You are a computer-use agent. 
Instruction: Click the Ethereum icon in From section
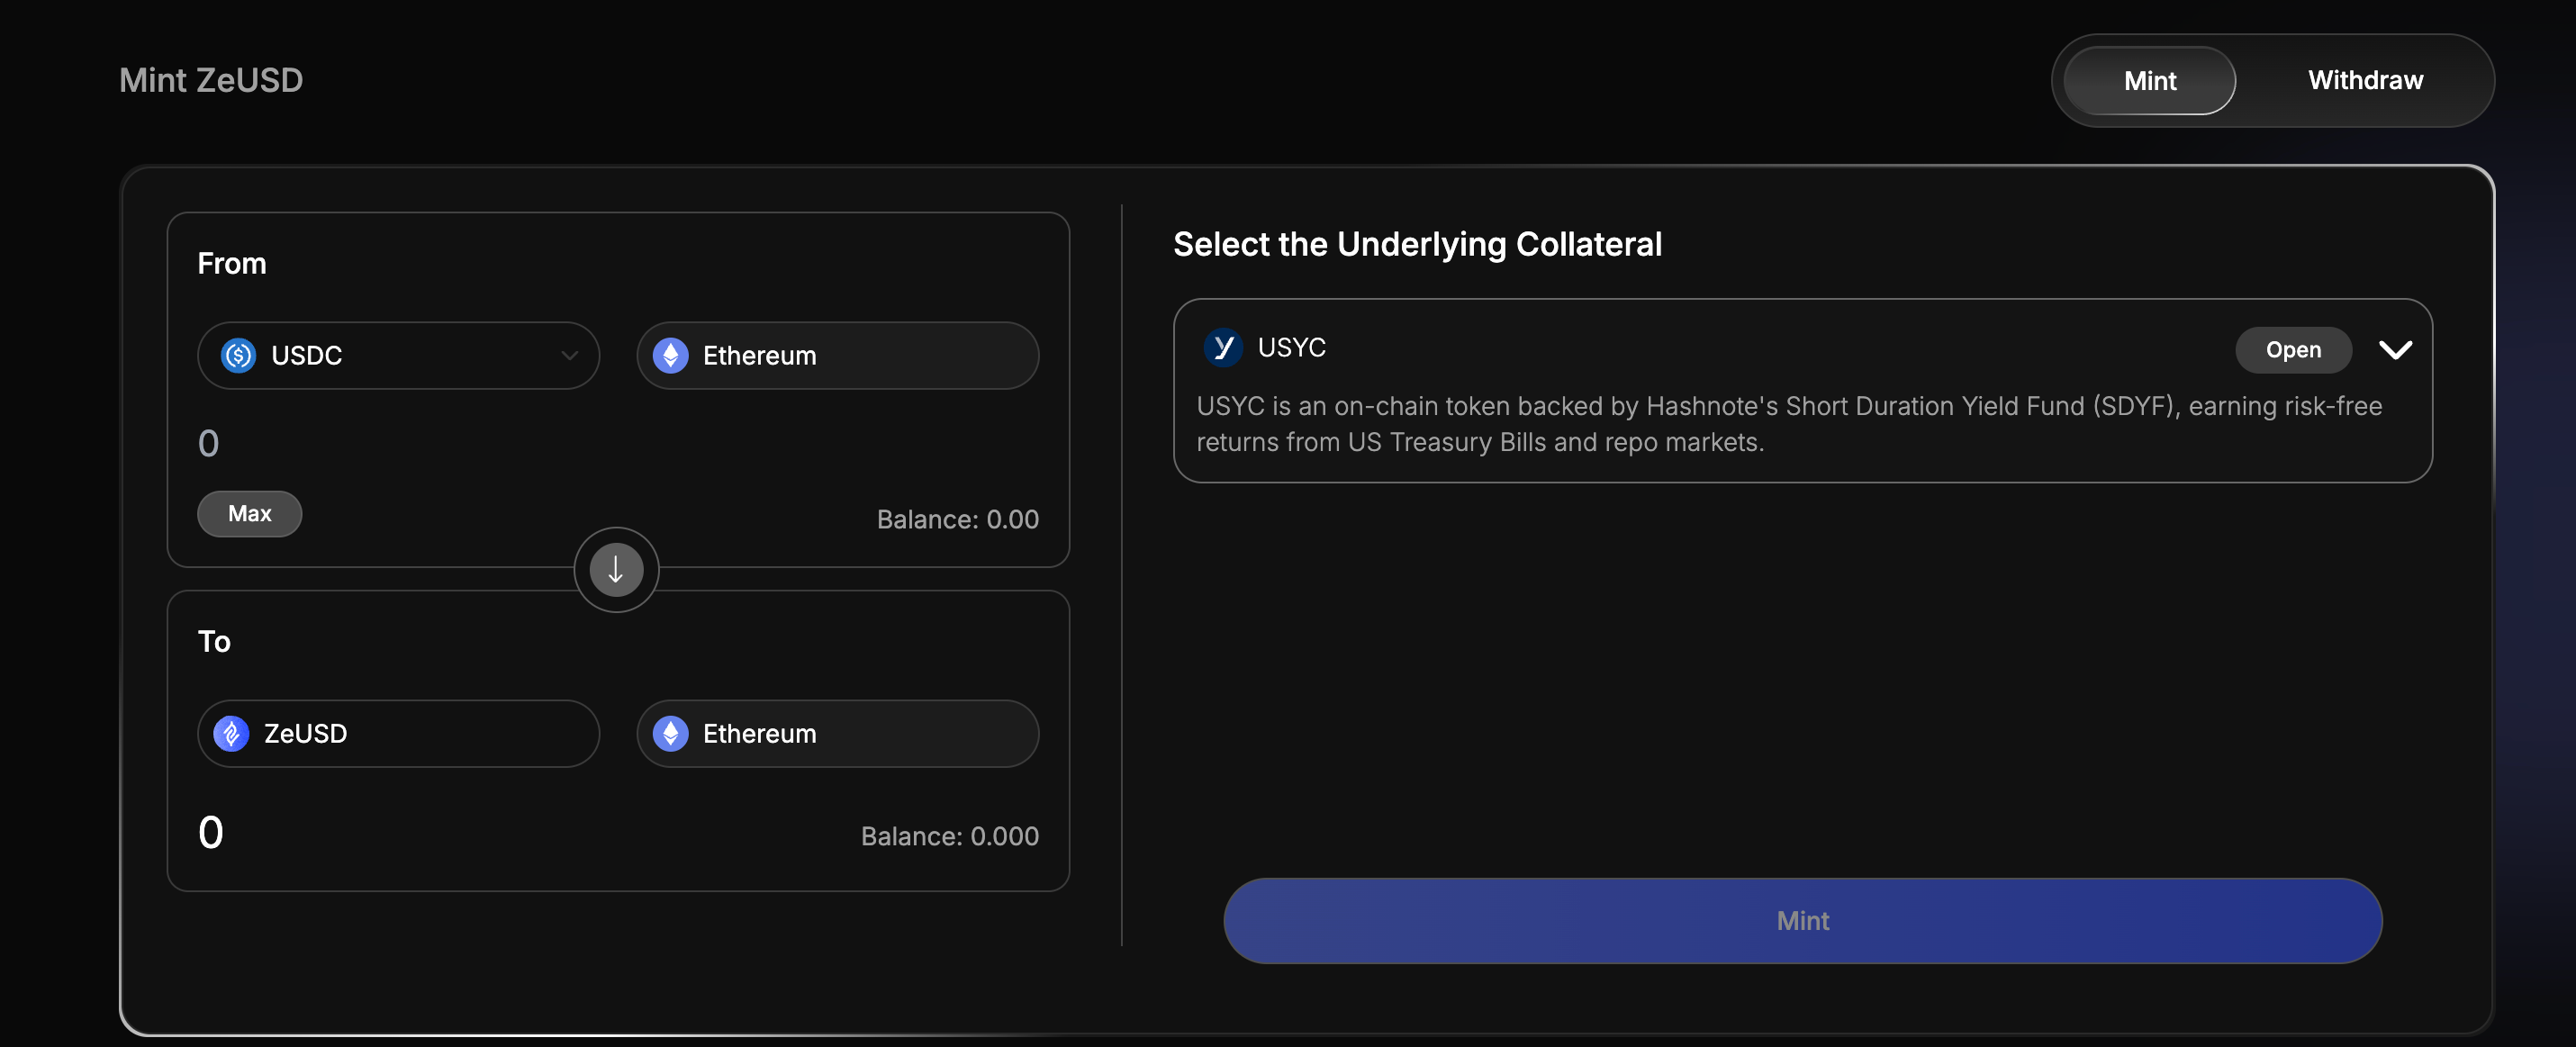click(x=670, y=355)
